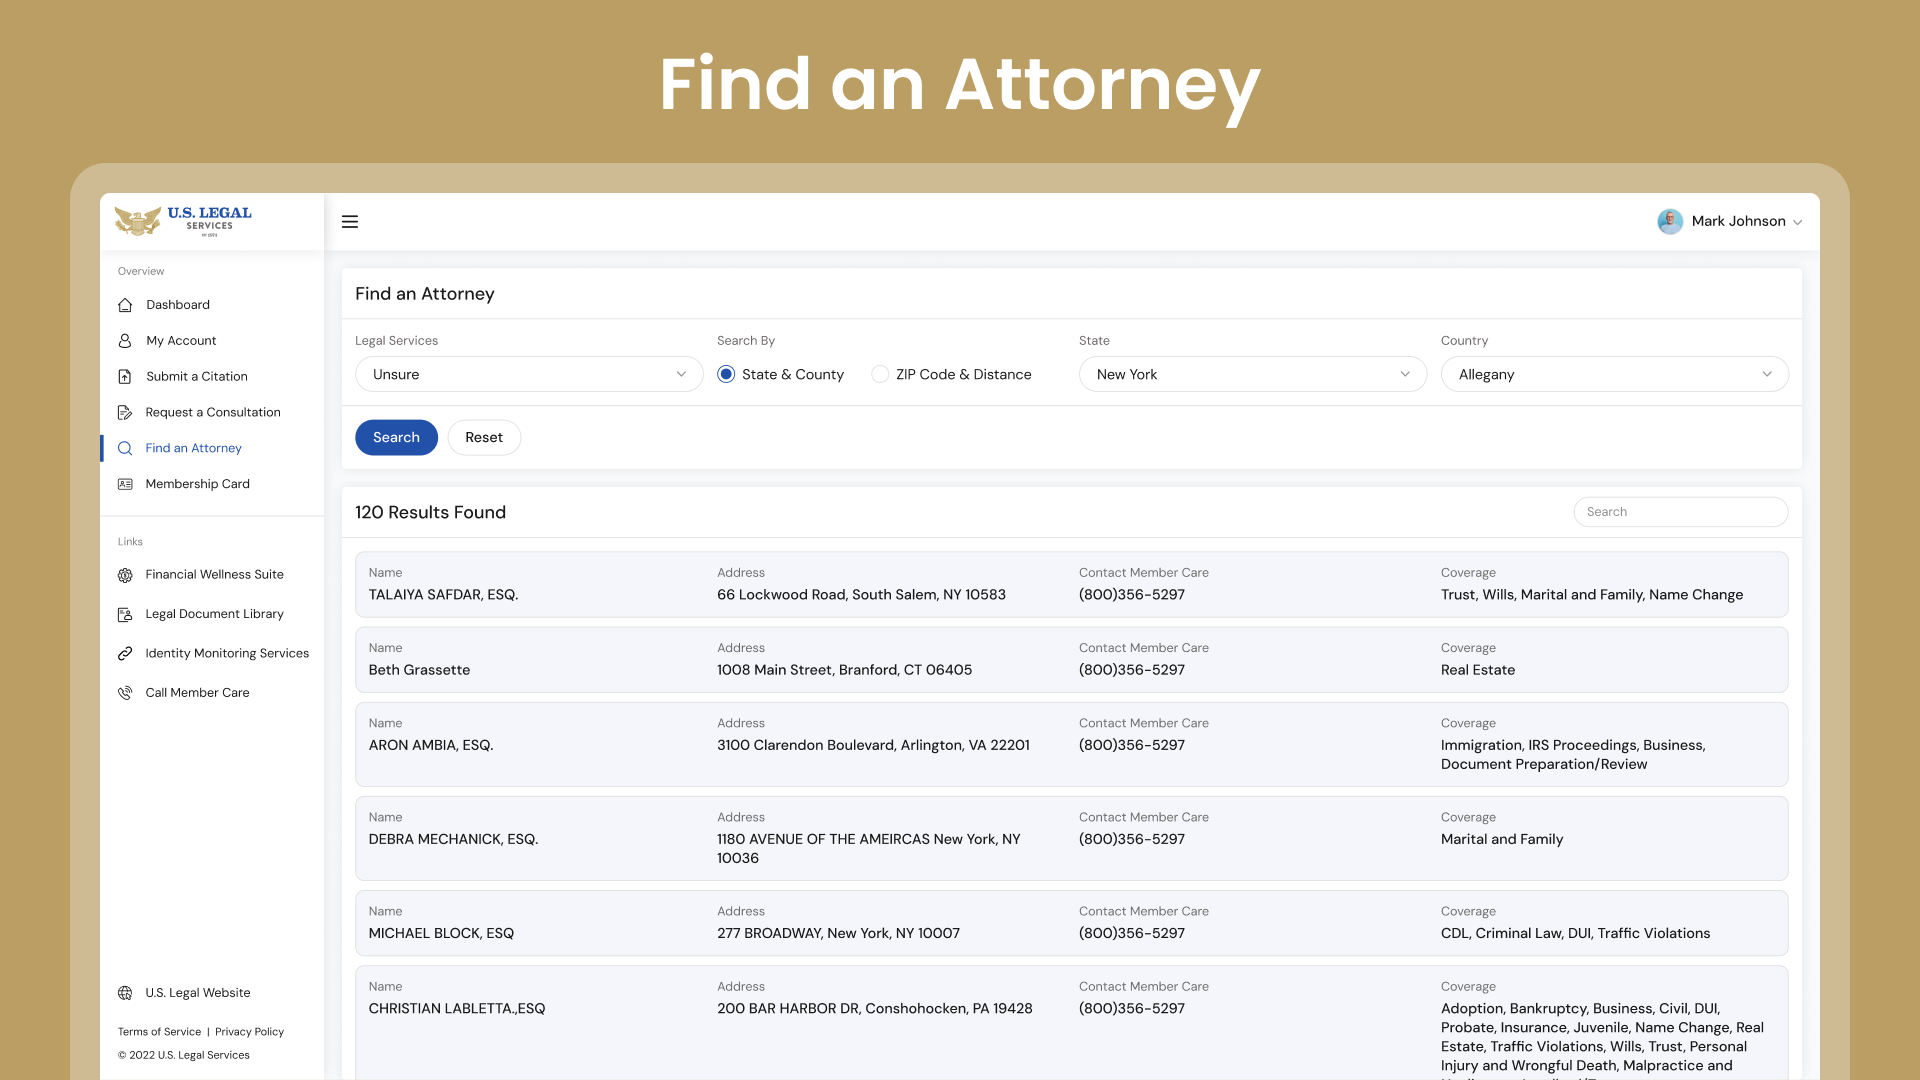This screenshot has width=1920, height=1080.
Task: Click the name TALAIYA SAFDAR, ESQ.
Action: [x=443, y=595]
